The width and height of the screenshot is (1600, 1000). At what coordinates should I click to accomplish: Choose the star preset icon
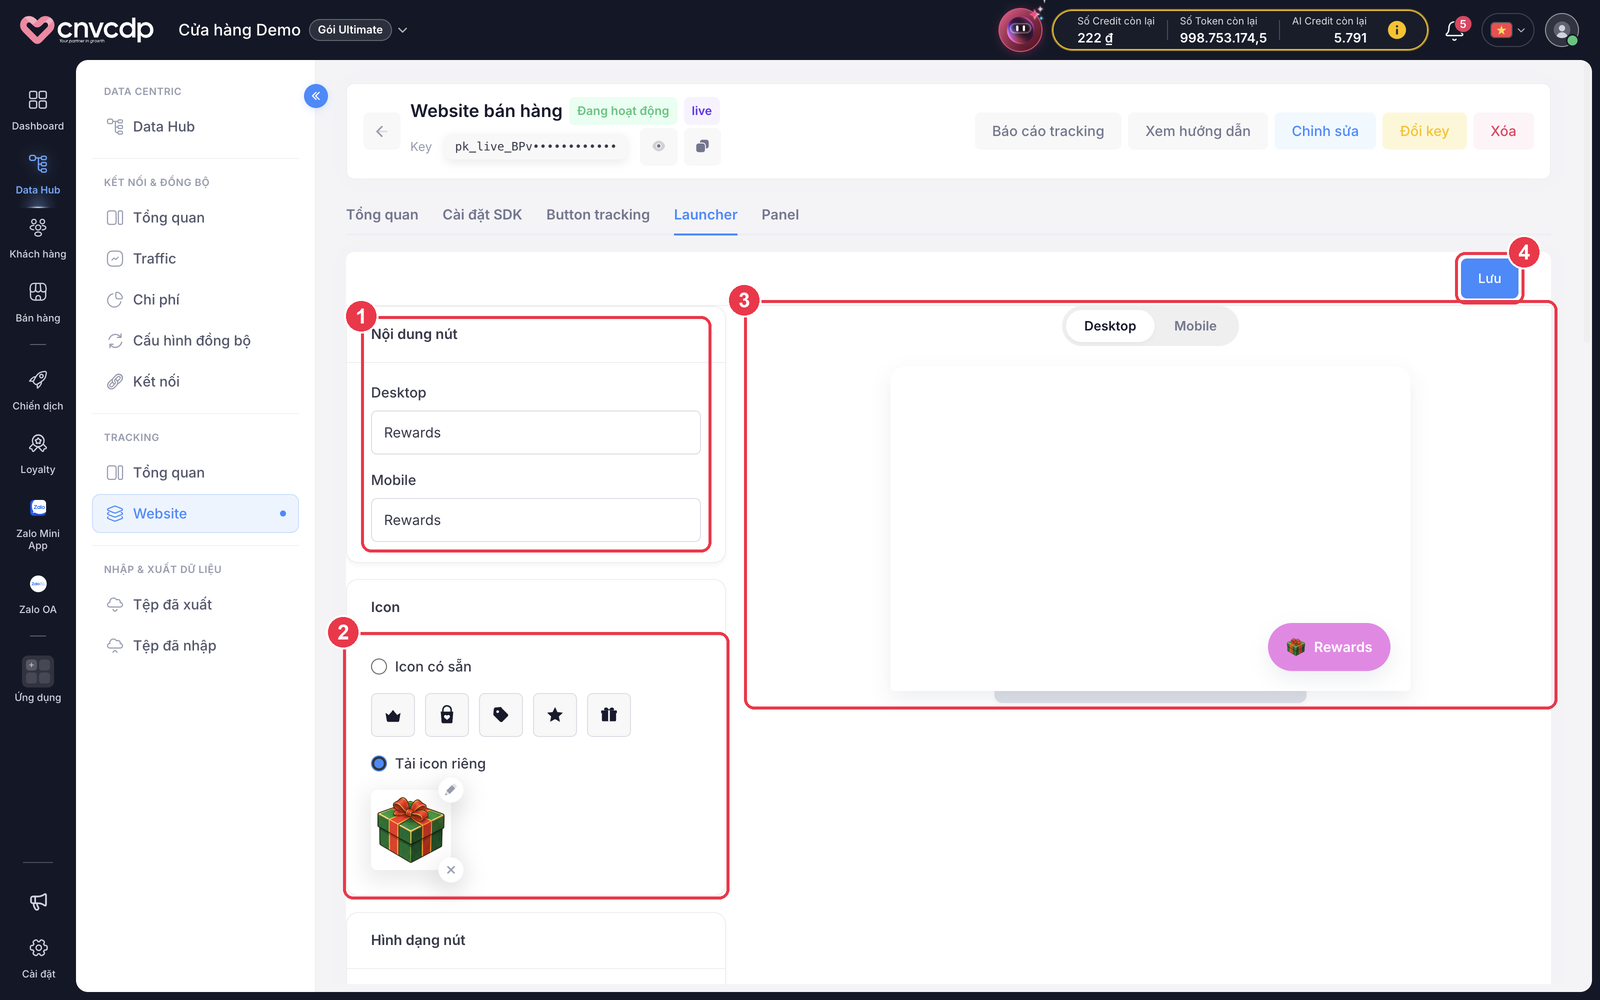tap(555, 715)
